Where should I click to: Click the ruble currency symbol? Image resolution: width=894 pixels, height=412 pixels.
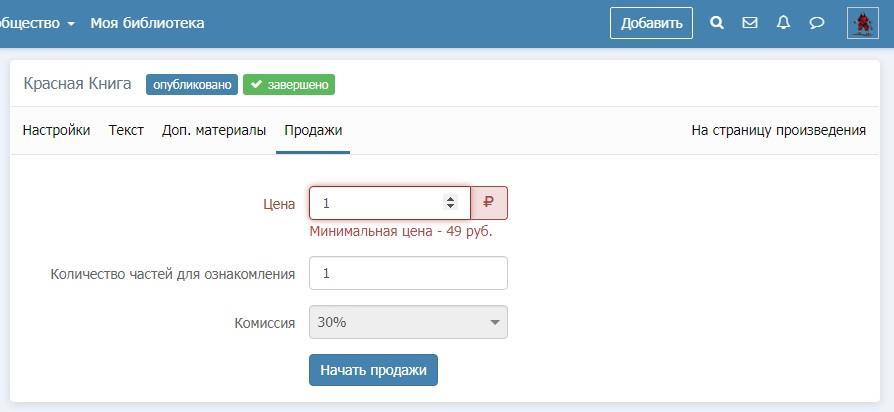(x=489, y=203)
